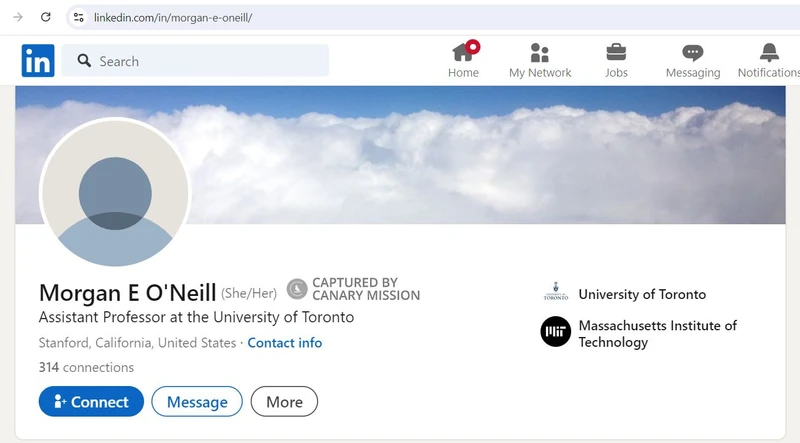Click the MIT logo icon
The width and height of the screenshot is (800, 443).
pyautogui.click(x=556, y=331)
